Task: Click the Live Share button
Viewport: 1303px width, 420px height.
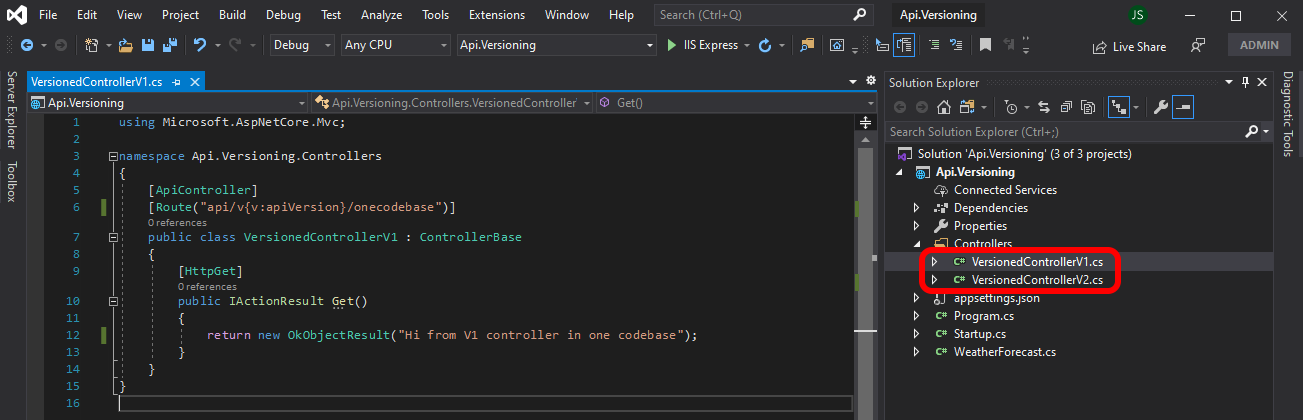Action: pos(1129,46)
